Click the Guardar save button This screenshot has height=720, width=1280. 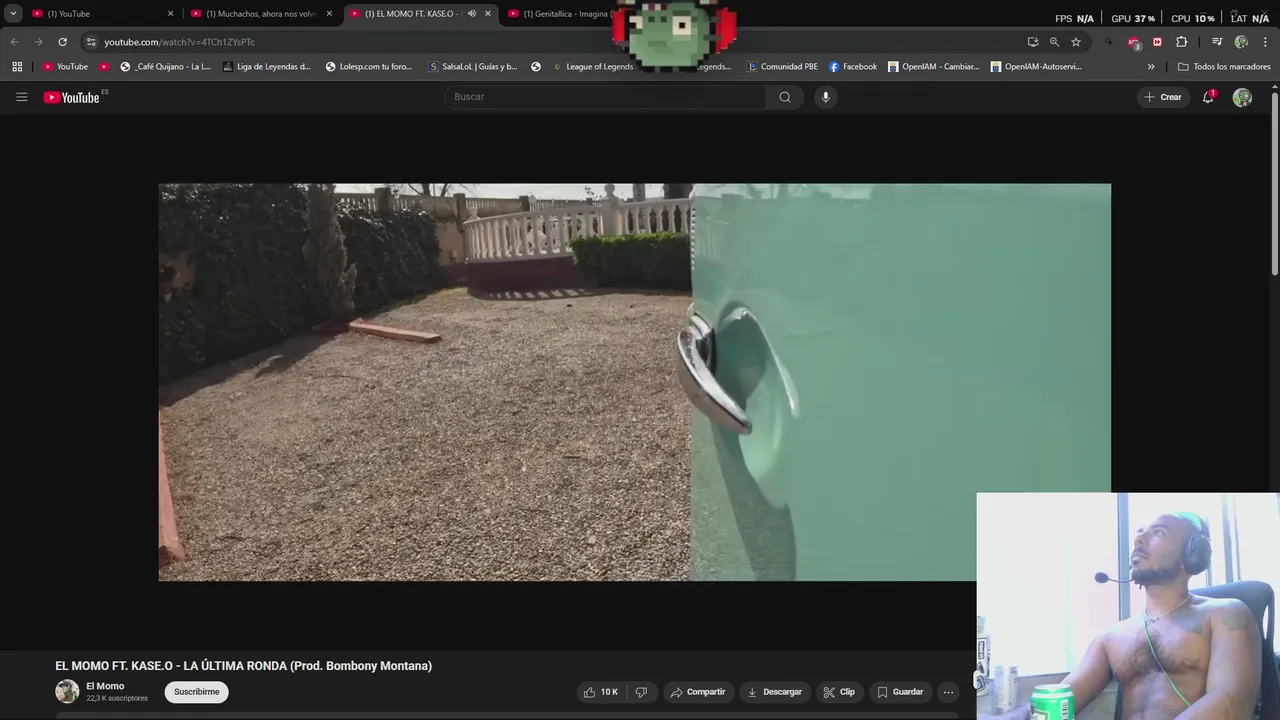(900, 692)
